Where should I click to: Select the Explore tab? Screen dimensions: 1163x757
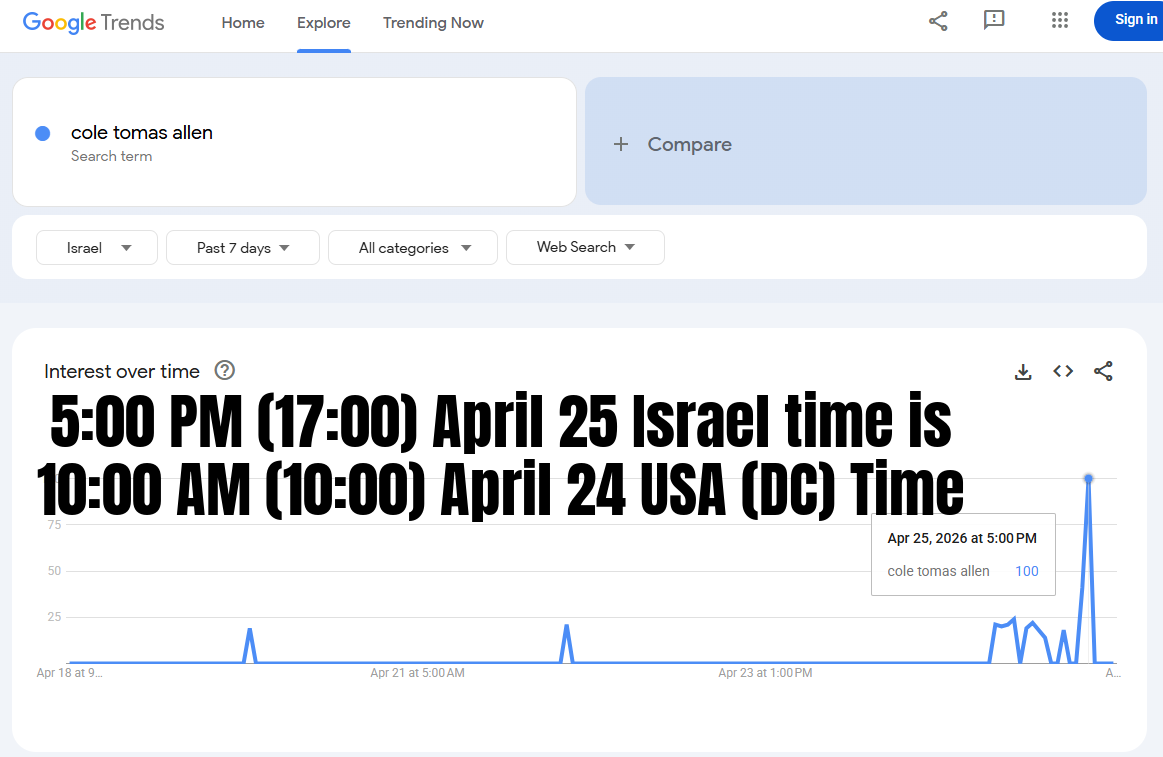pos(323,23)
